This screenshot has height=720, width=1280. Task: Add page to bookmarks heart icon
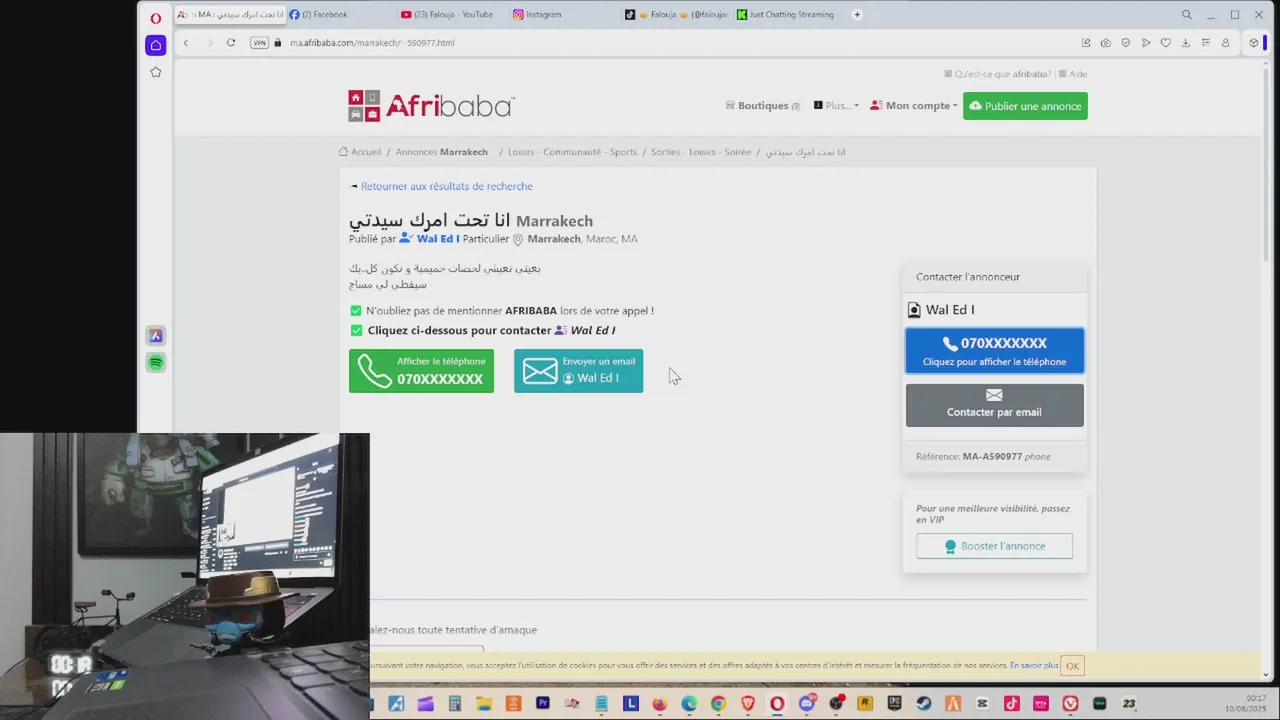coord(1166,43)
